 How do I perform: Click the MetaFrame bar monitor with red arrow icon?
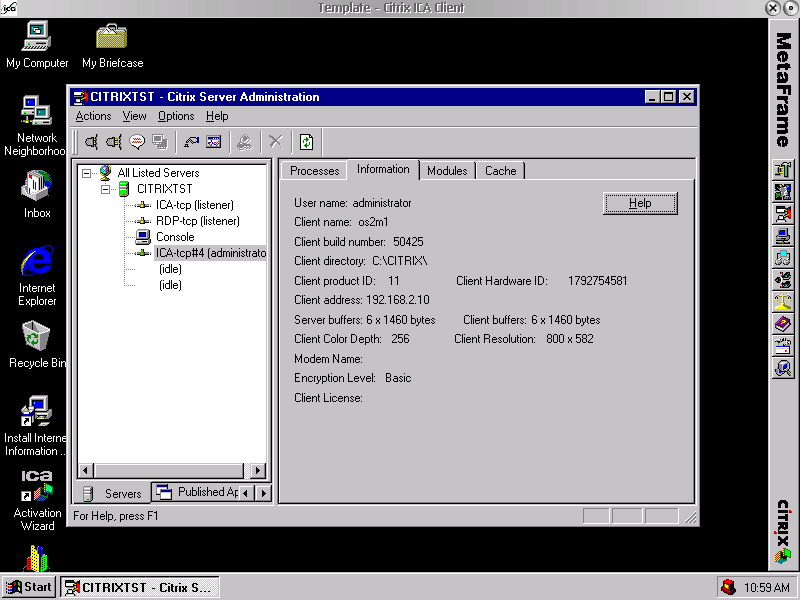[783, 214]
